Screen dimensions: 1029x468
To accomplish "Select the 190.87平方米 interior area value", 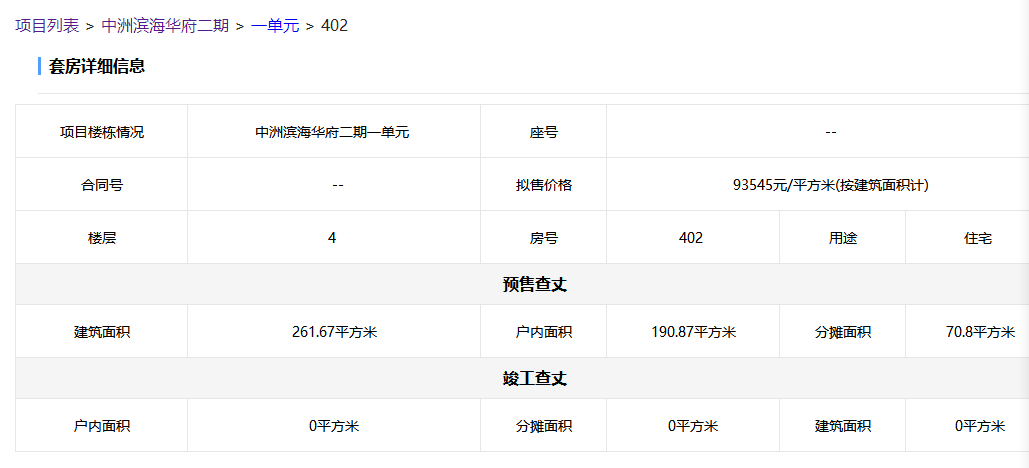I will point(693,332).
